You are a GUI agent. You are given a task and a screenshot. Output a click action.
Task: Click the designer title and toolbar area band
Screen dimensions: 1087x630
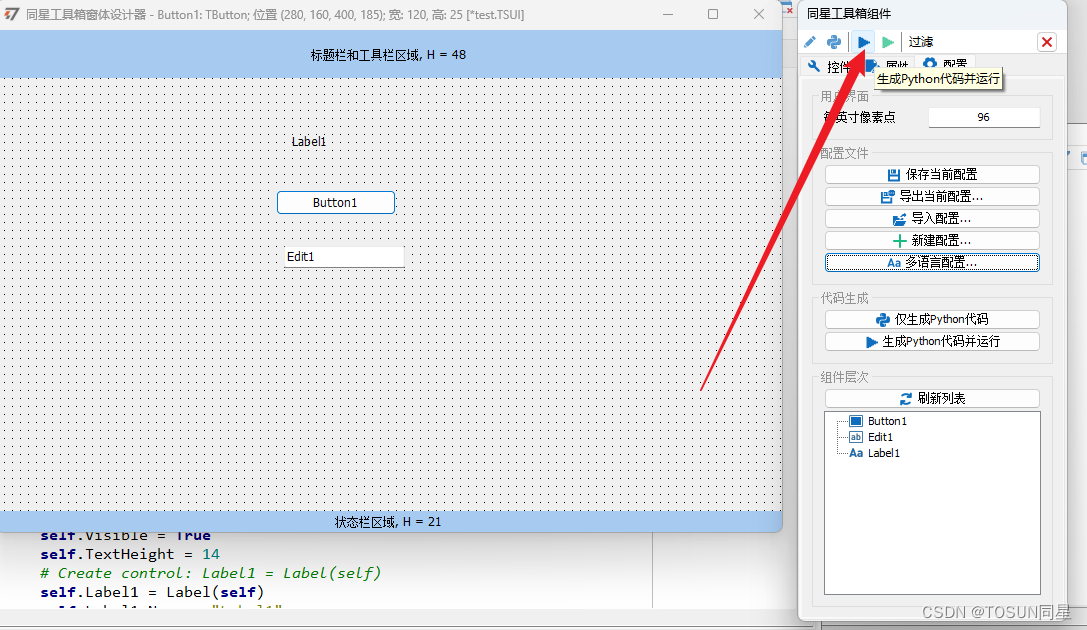[391, 54]
